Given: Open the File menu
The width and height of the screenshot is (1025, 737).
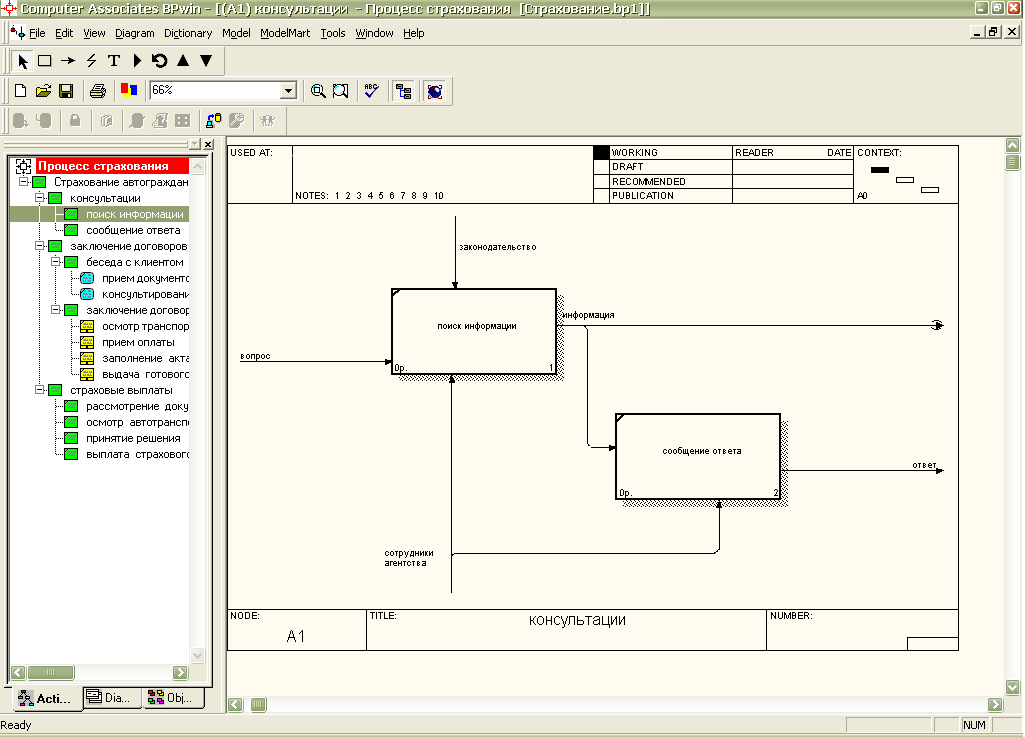Looking at the screenshot, I should (x=37, y=33).
